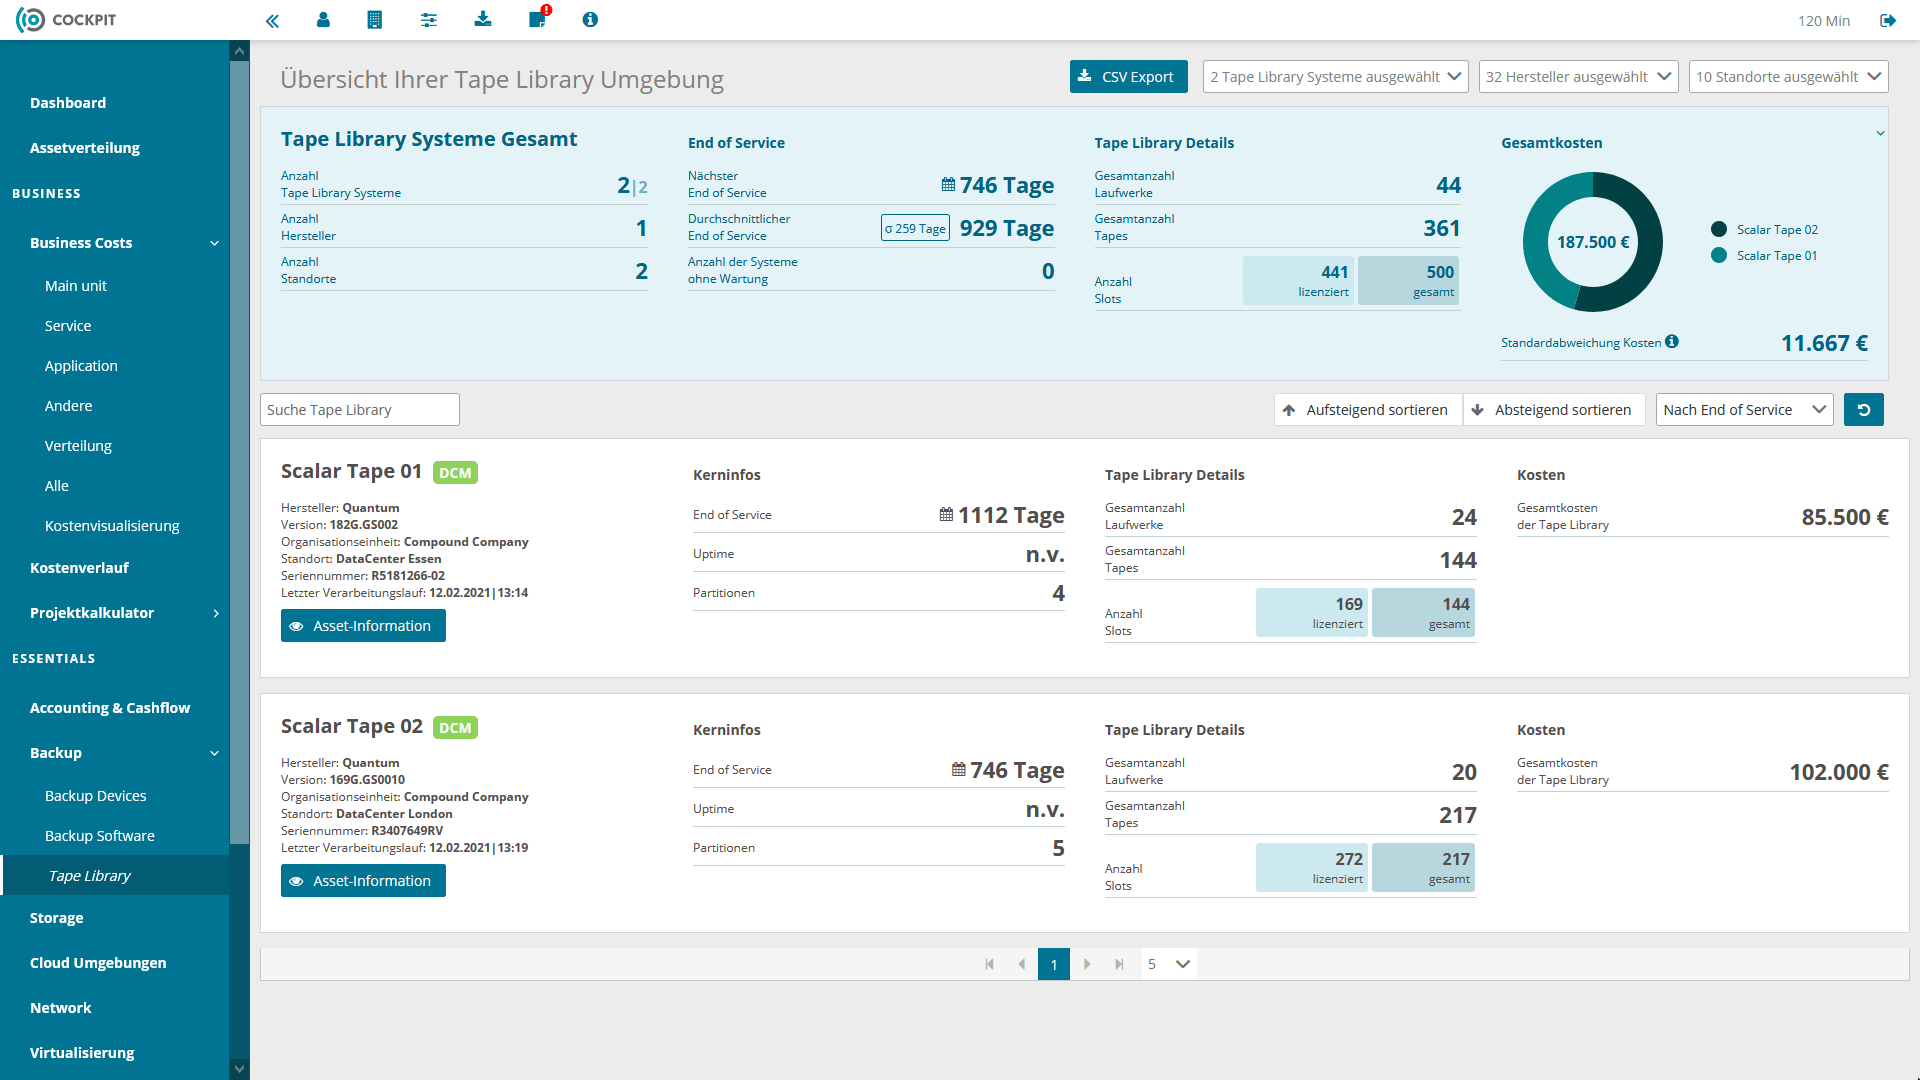Click DCM badge of Scalar Tape 01
Screen dimensions: 1920x1080
pos(455,473)
